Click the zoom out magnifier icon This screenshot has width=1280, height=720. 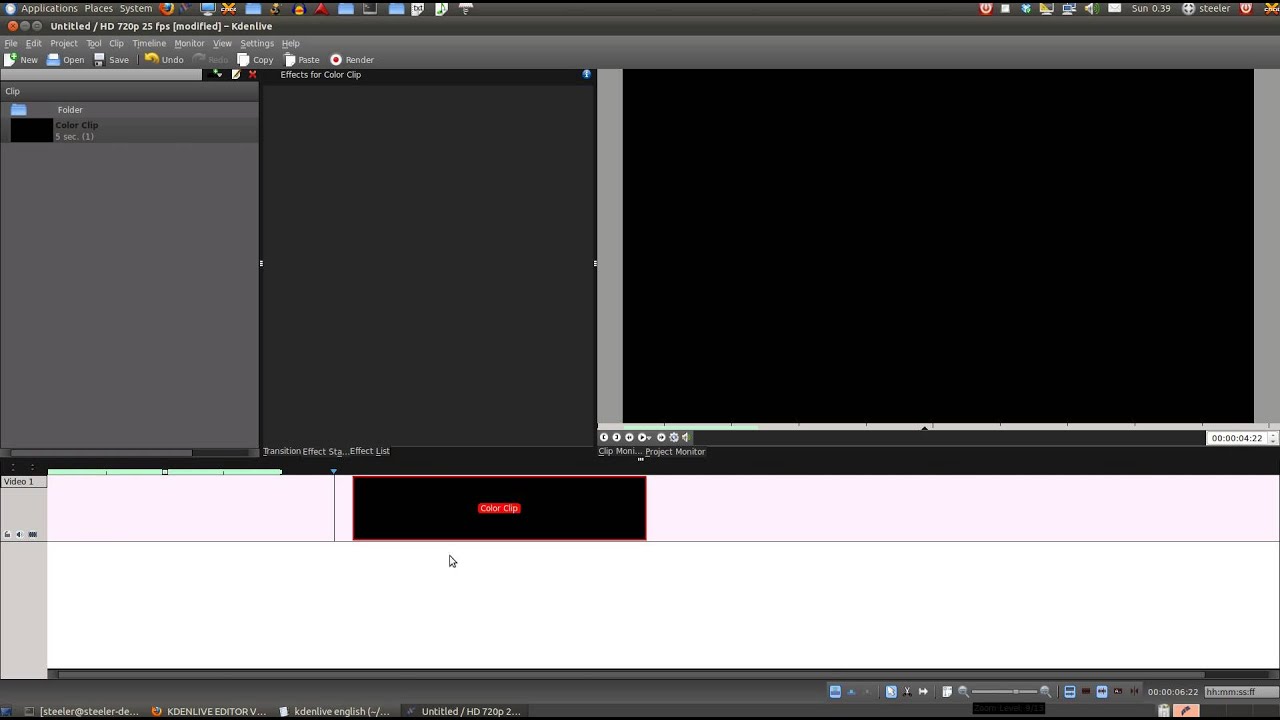(x=964, y=691)
